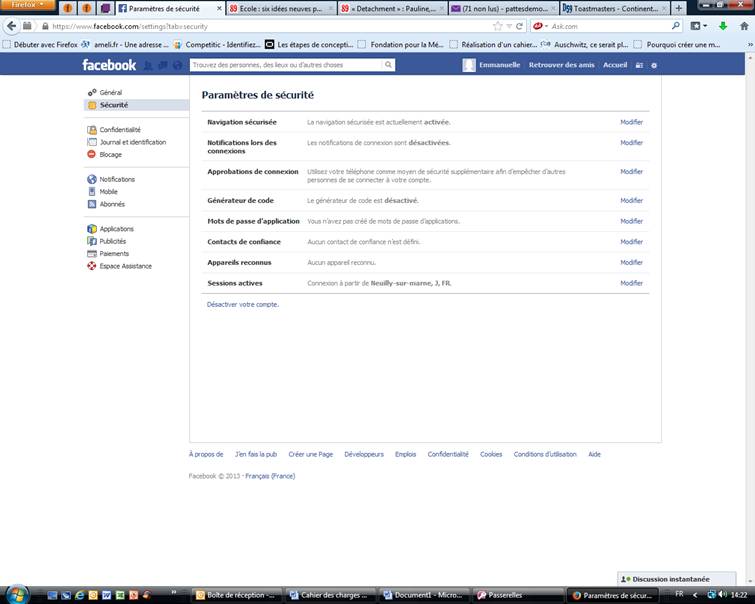
Task: Open the Général settings section
Action: 111,92
